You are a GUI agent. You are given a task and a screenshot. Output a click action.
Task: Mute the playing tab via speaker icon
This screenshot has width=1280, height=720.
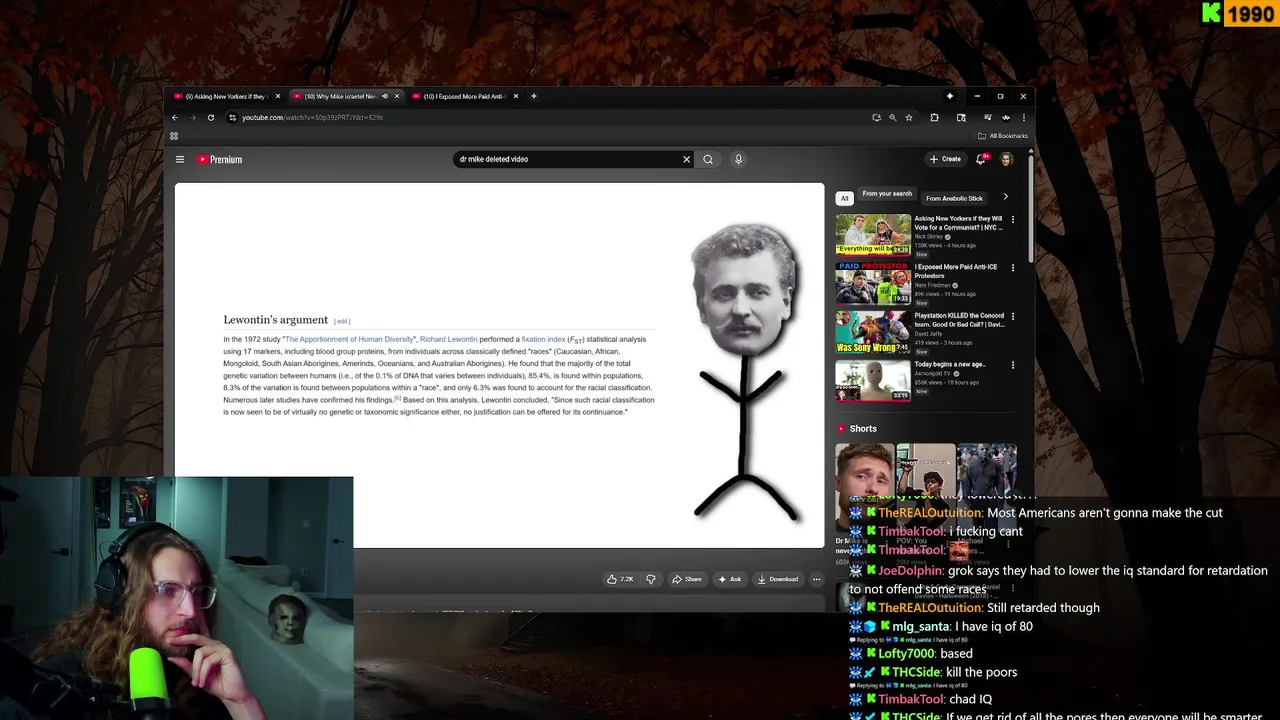pos(385,96)
